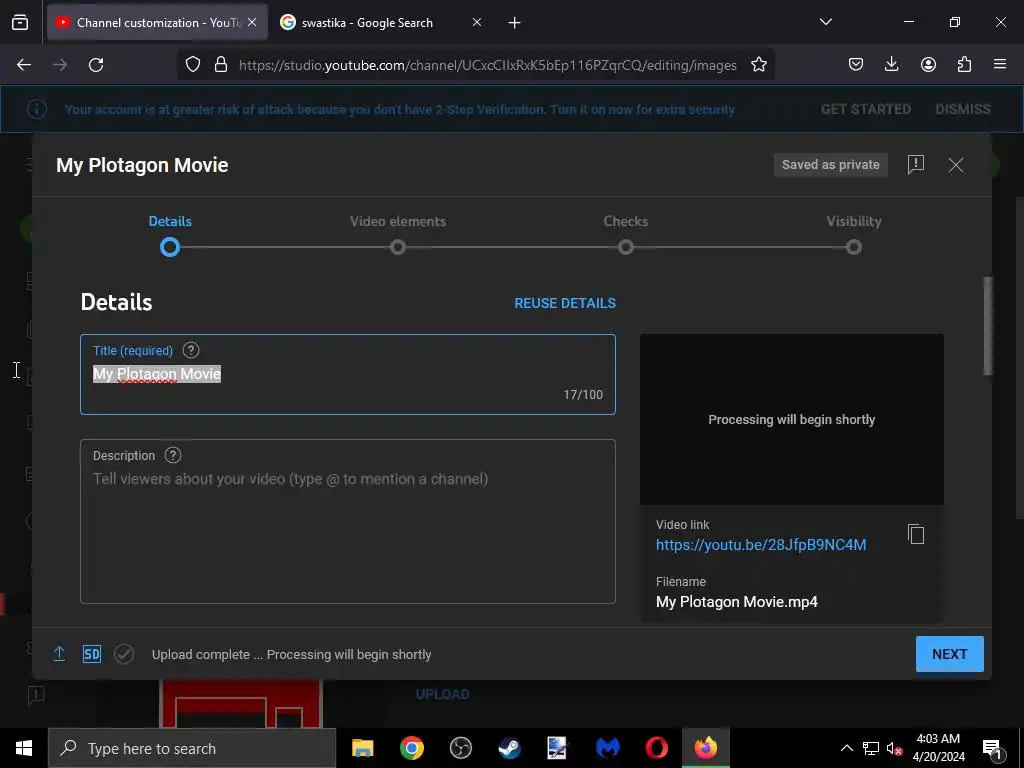Click GET STARTED for 2-Step Verification
The image size is (1024, 768).
tap(865, 109)
